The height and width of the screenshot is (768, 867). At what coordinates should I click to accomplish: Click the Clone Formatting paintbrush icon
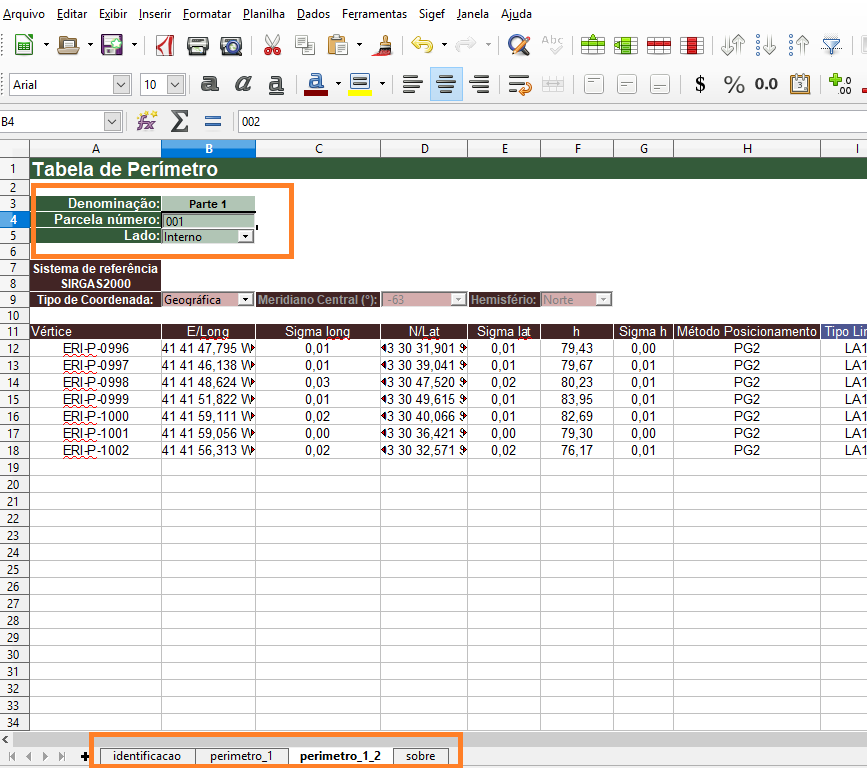pyautogui.click(x=381, y=45)
